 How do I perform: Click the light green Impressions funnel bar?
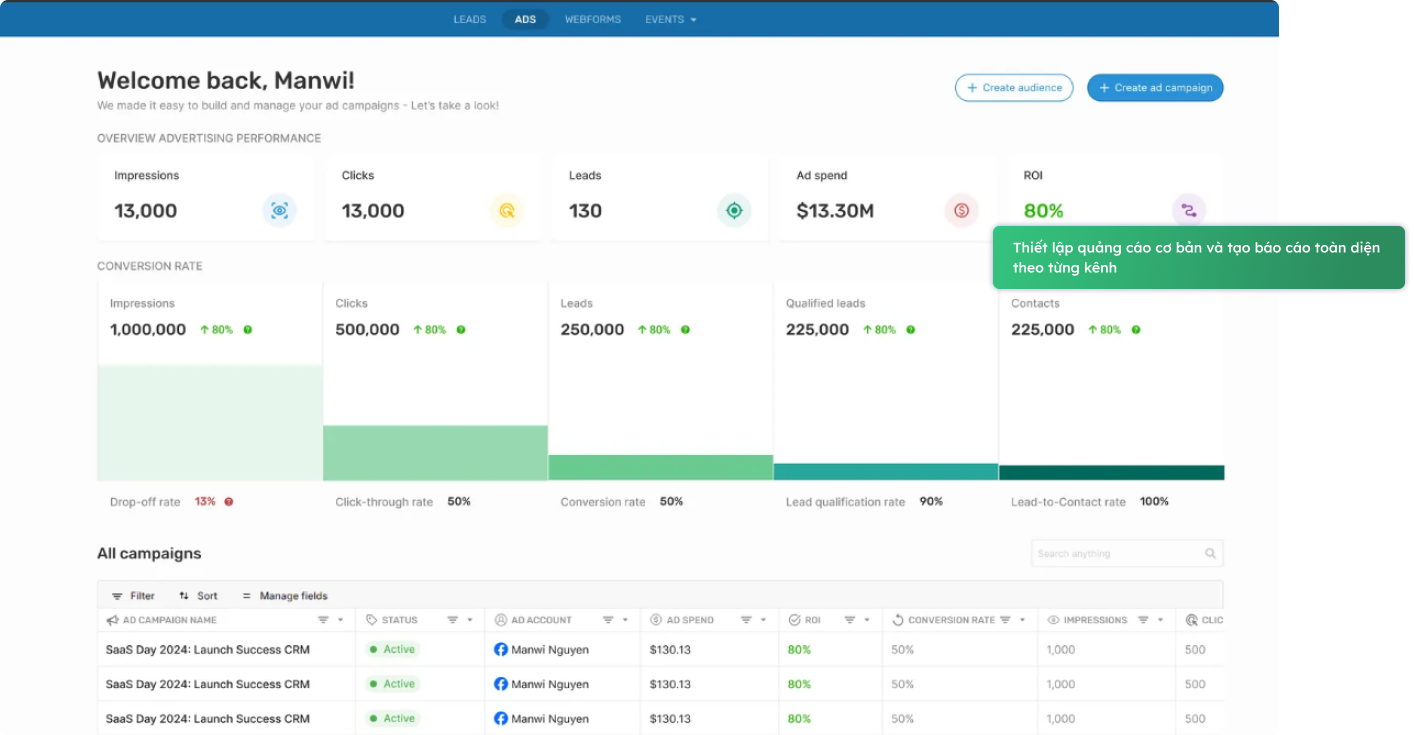tap(210, 422)
